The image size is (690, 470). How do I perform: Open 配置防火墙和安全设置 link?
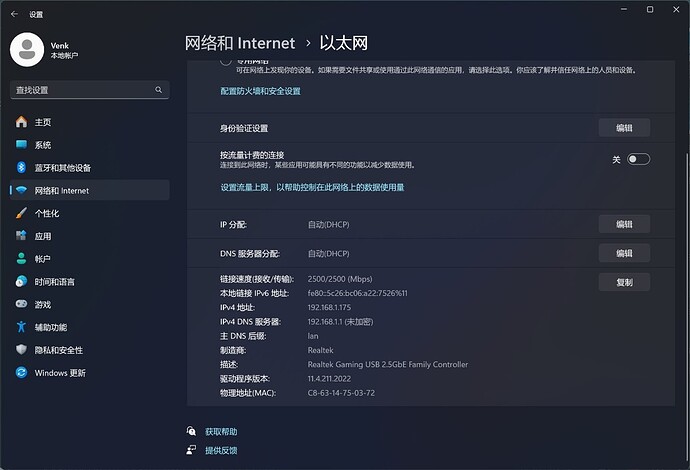pyautogui.click(x=261, y=91)
